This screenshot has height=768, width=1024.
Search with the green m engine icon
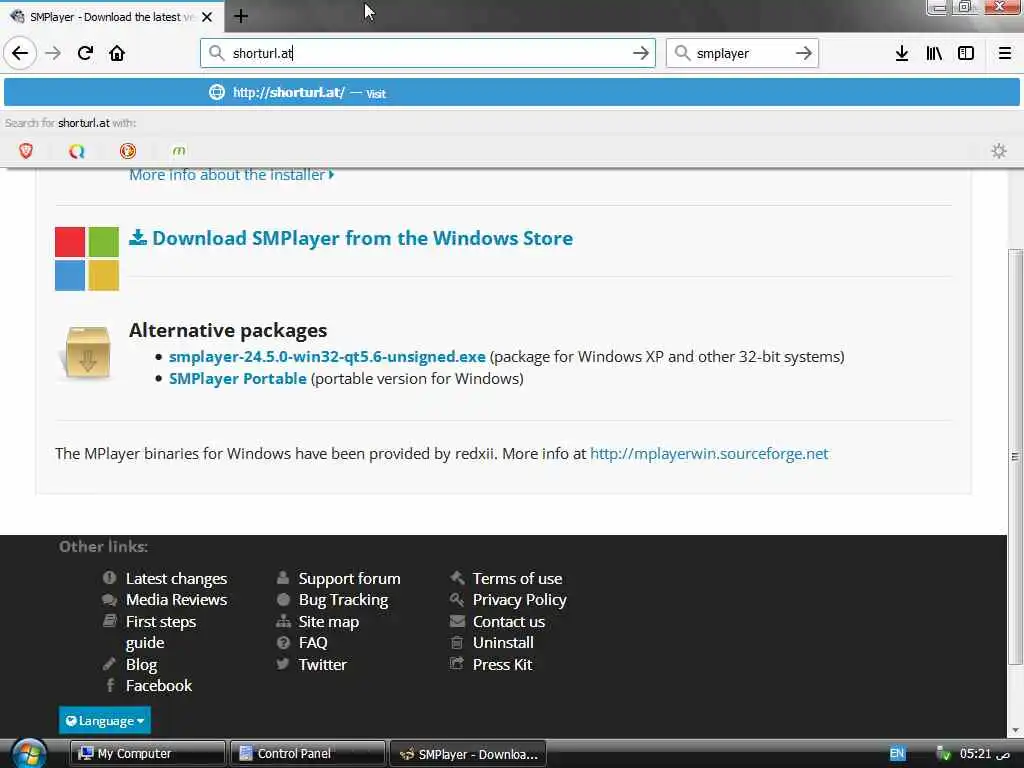pos(179,151)
